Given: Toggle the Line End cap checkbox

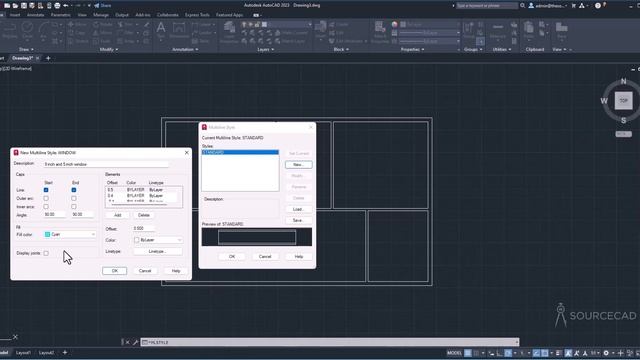Looking at the screenshot, I should pos(74,190).
